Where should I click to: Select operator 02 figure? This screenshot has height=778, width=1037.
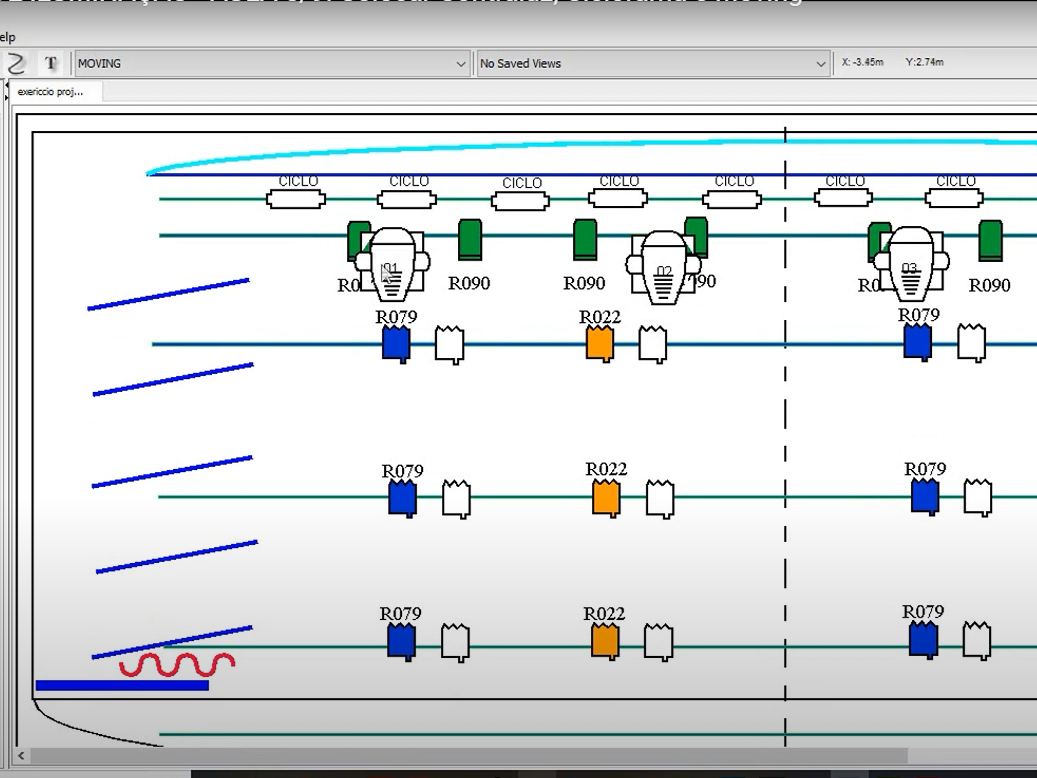coord(664,268)
